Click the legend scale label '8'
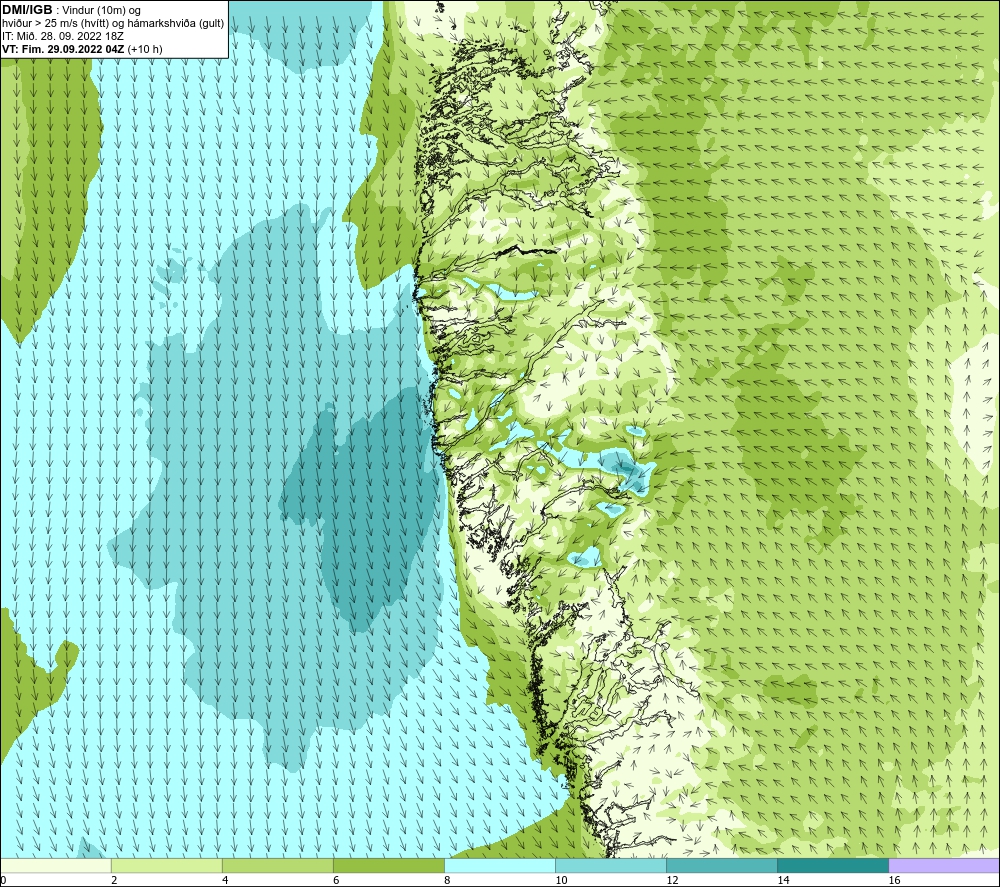The height and width of the screenshot is (887, 1000). point(446,881)
